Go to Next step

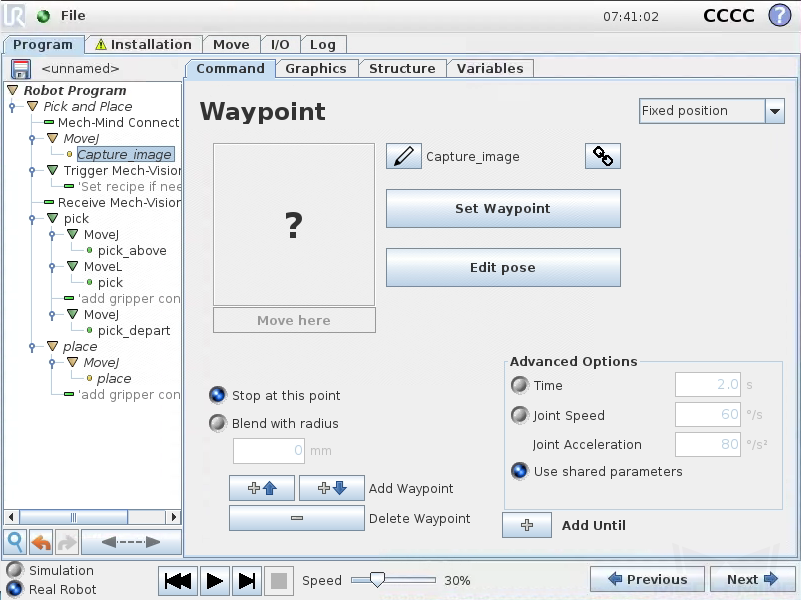[752, 579]
